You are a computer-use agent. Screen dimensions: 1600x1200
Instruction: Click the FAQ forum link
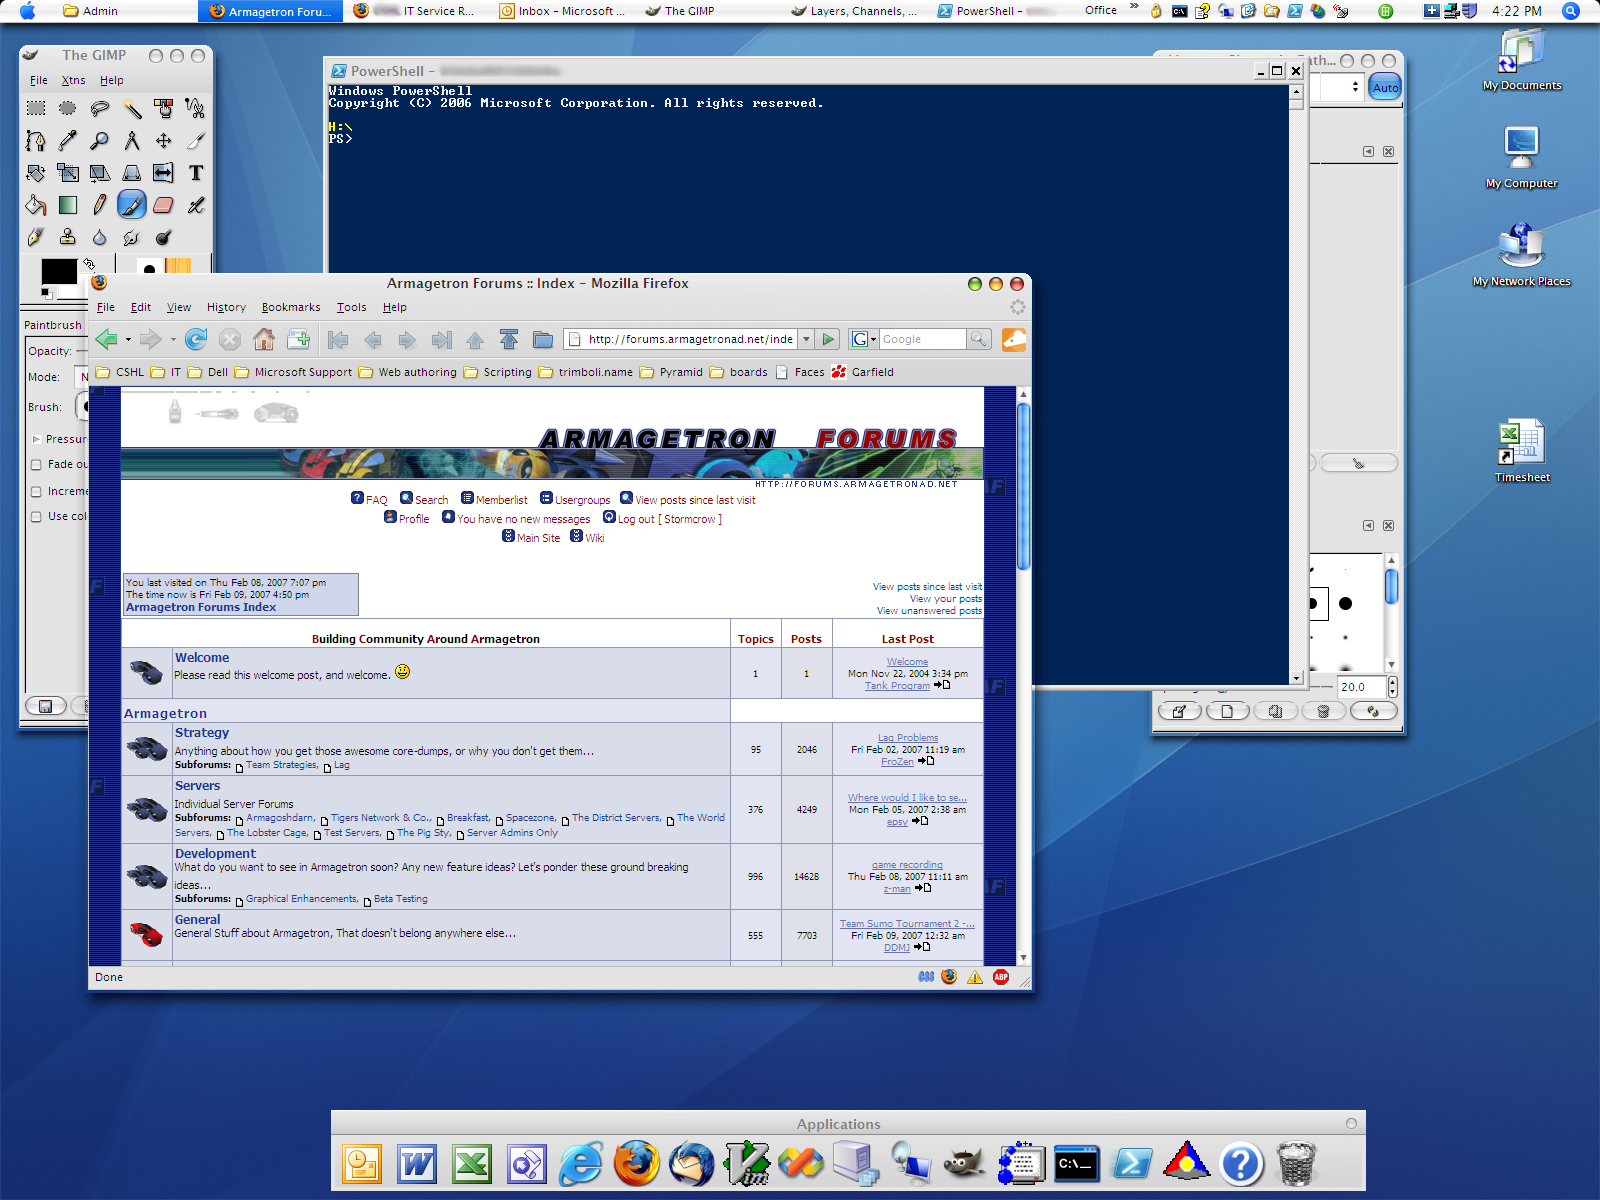point(376,500)
